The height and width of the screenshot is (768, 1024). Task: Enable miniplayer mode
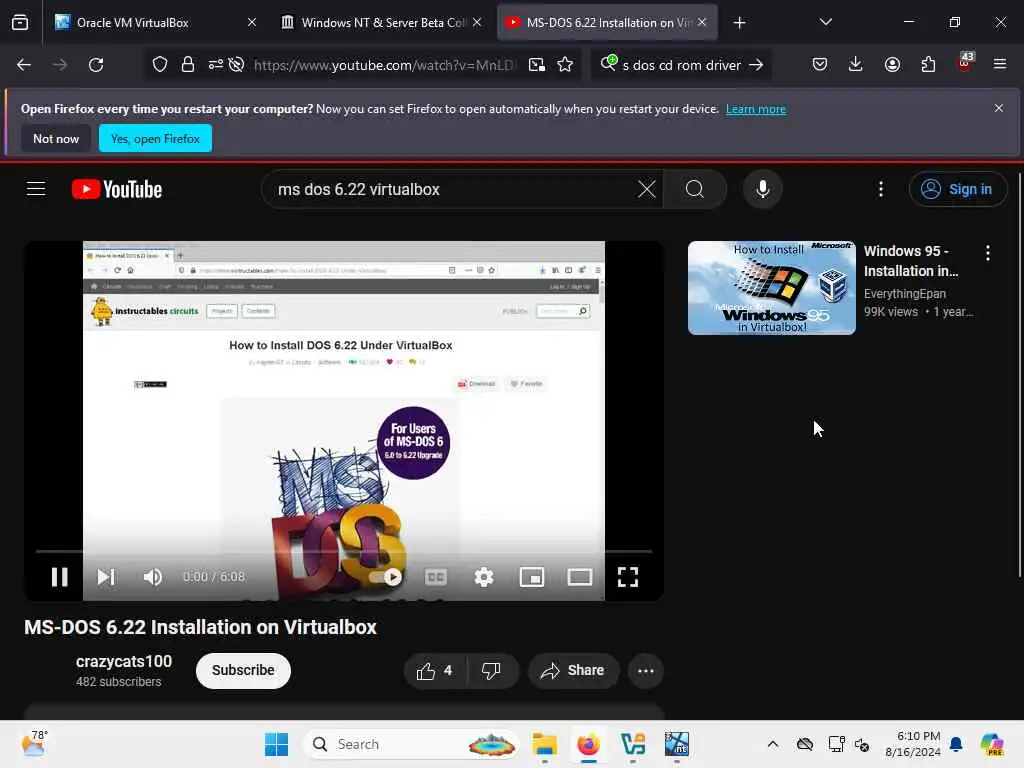pos(532,577)
